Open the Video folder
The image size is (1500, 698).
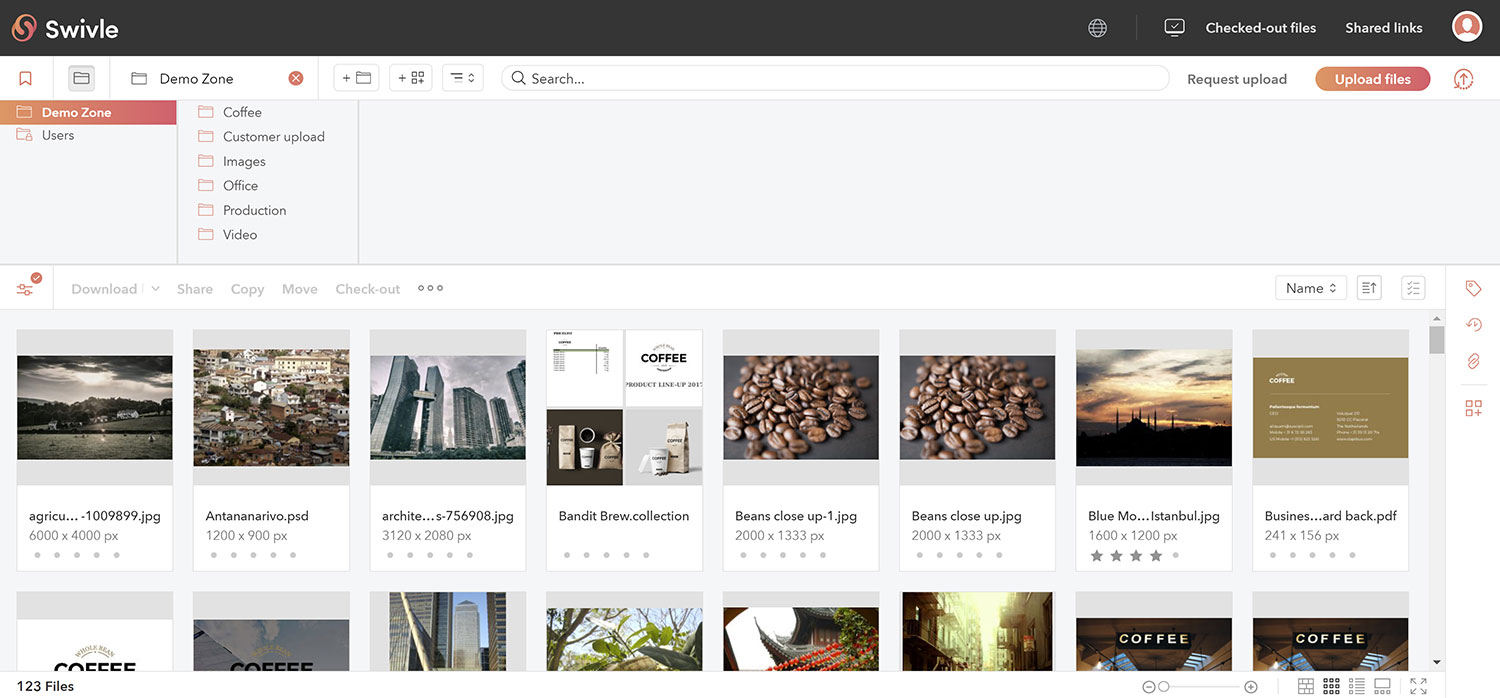coord(240,234)
